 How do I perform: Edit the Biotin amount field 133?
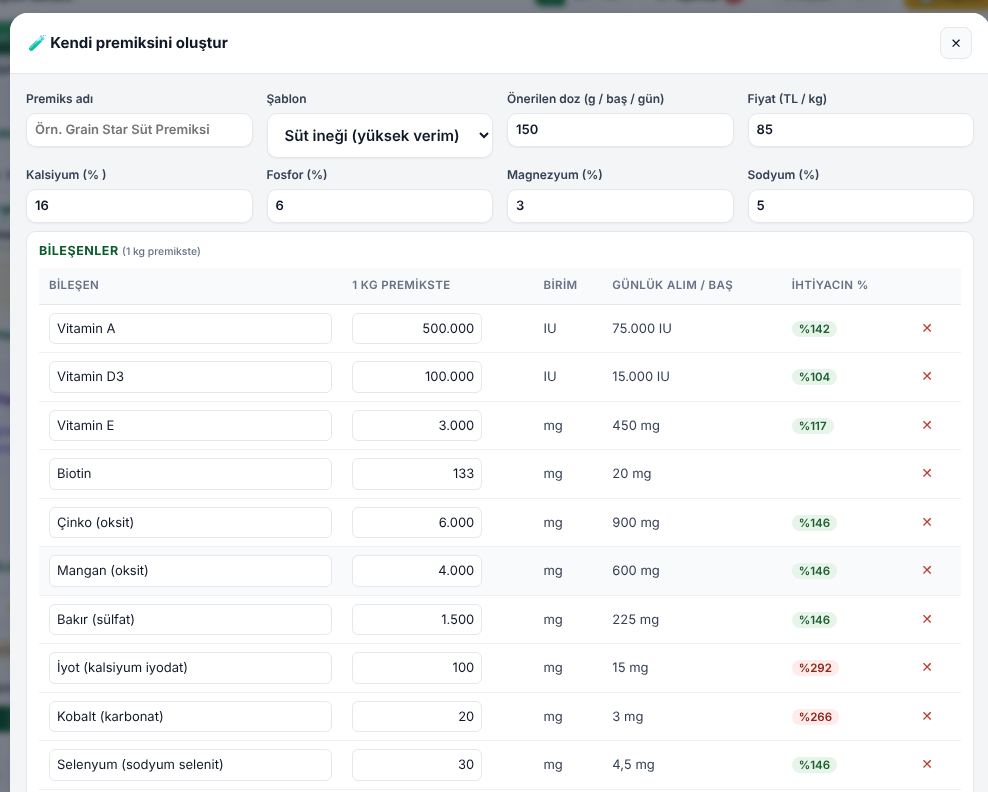point(417,473)
